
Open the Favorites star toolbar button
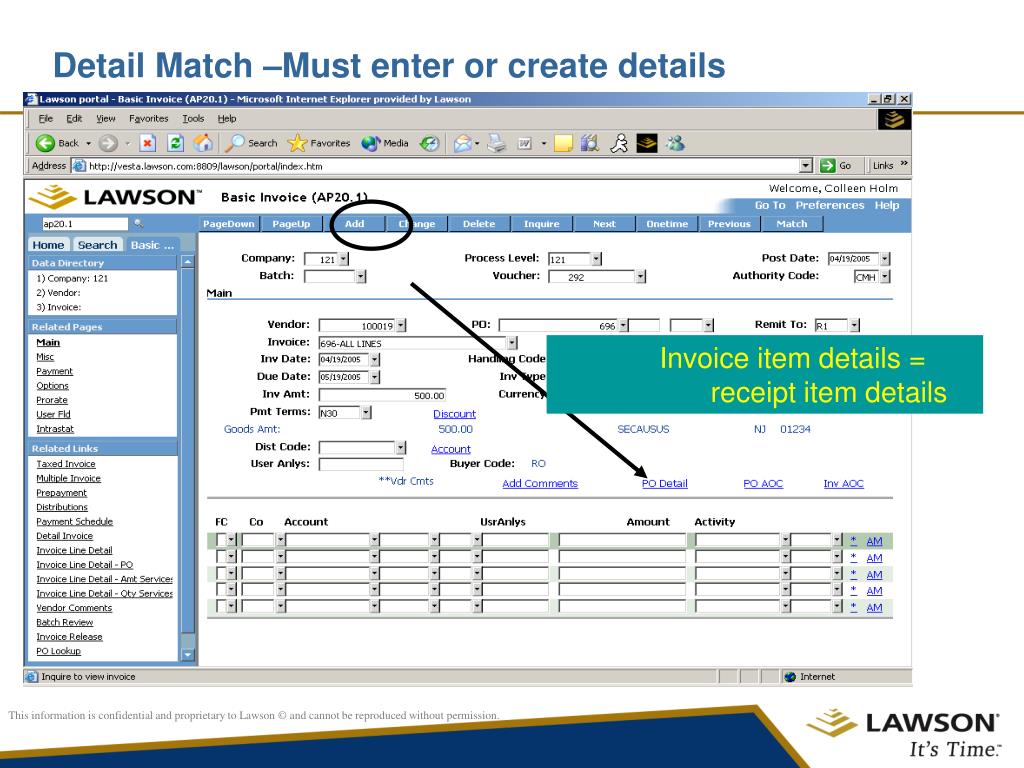(x=319, y=143)
